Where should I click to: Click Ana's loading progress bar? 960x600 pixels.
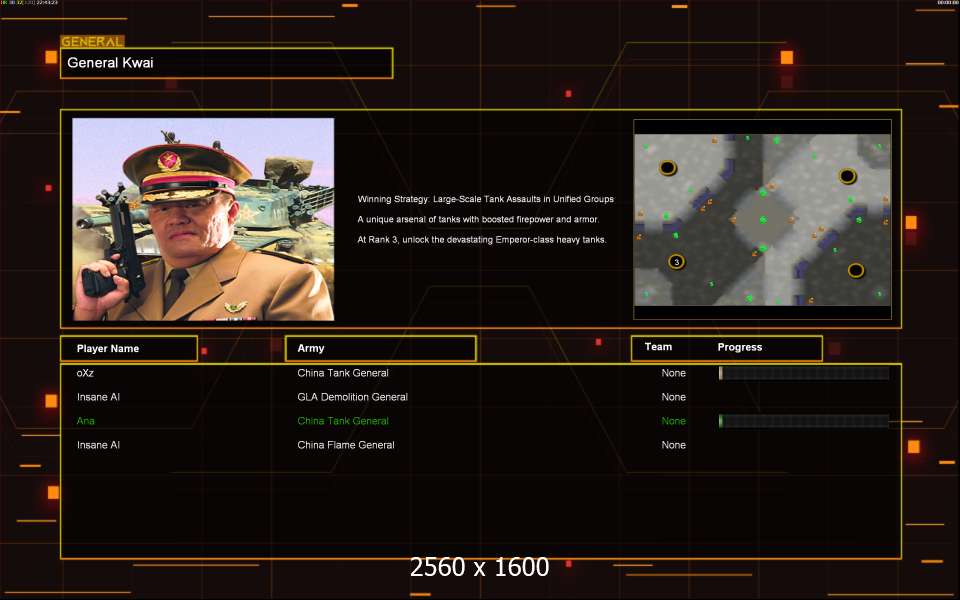tap(804, 421)
